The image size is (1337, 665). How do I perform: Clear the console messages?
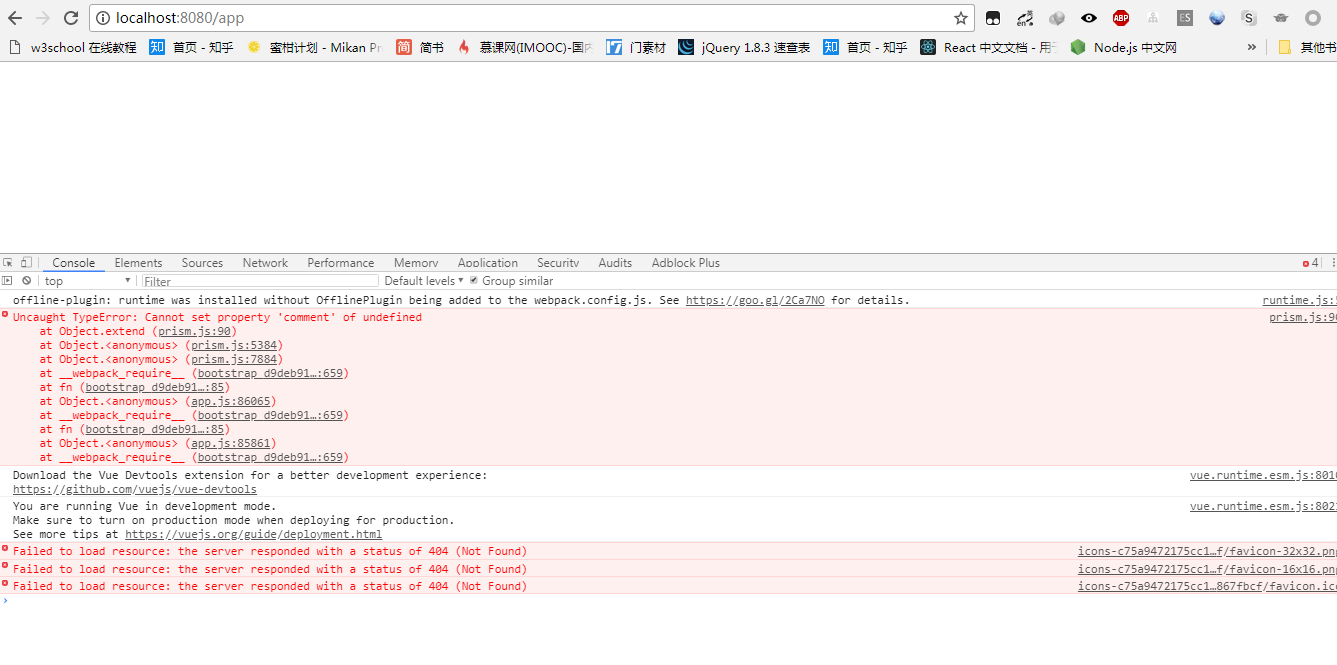pyautogui.click(x=26, y=280)
